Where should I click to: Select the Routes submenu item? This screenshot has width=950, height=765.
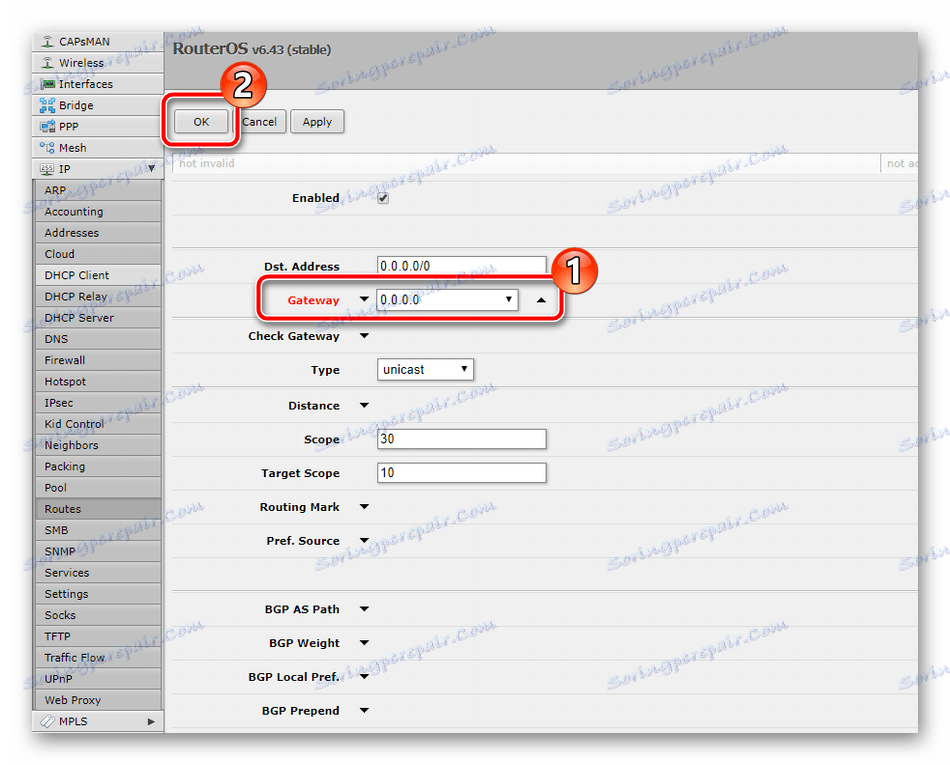tap(99, 509)
